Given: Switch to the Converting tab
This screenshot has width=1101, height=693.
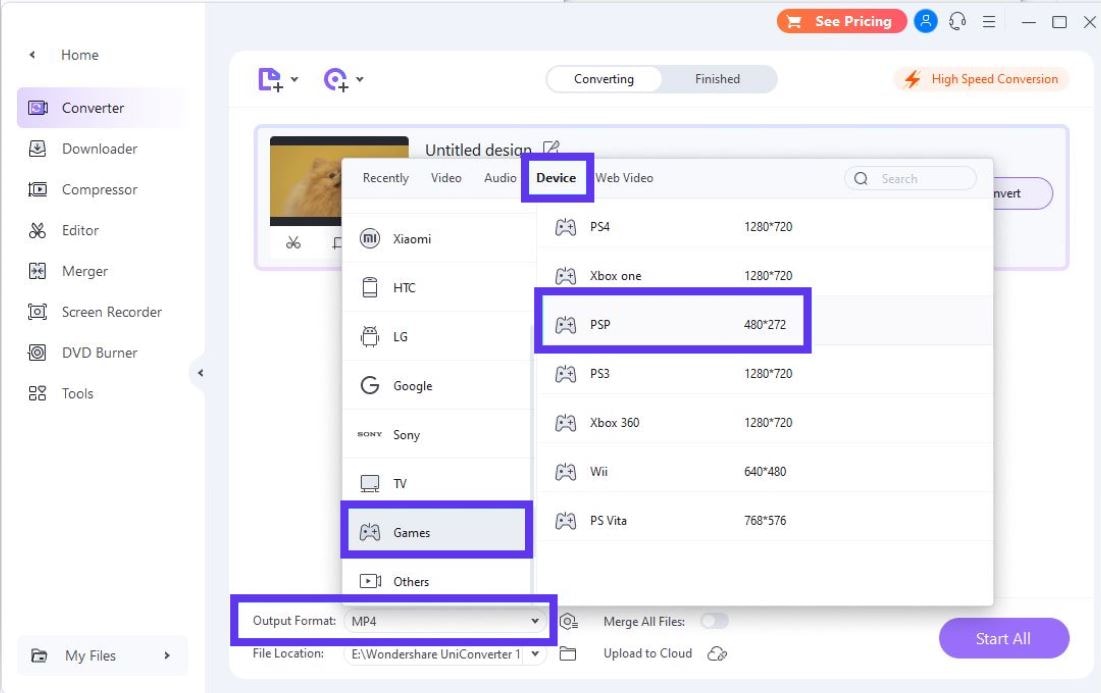Looking at the screenshot, I should click(603, 79).
